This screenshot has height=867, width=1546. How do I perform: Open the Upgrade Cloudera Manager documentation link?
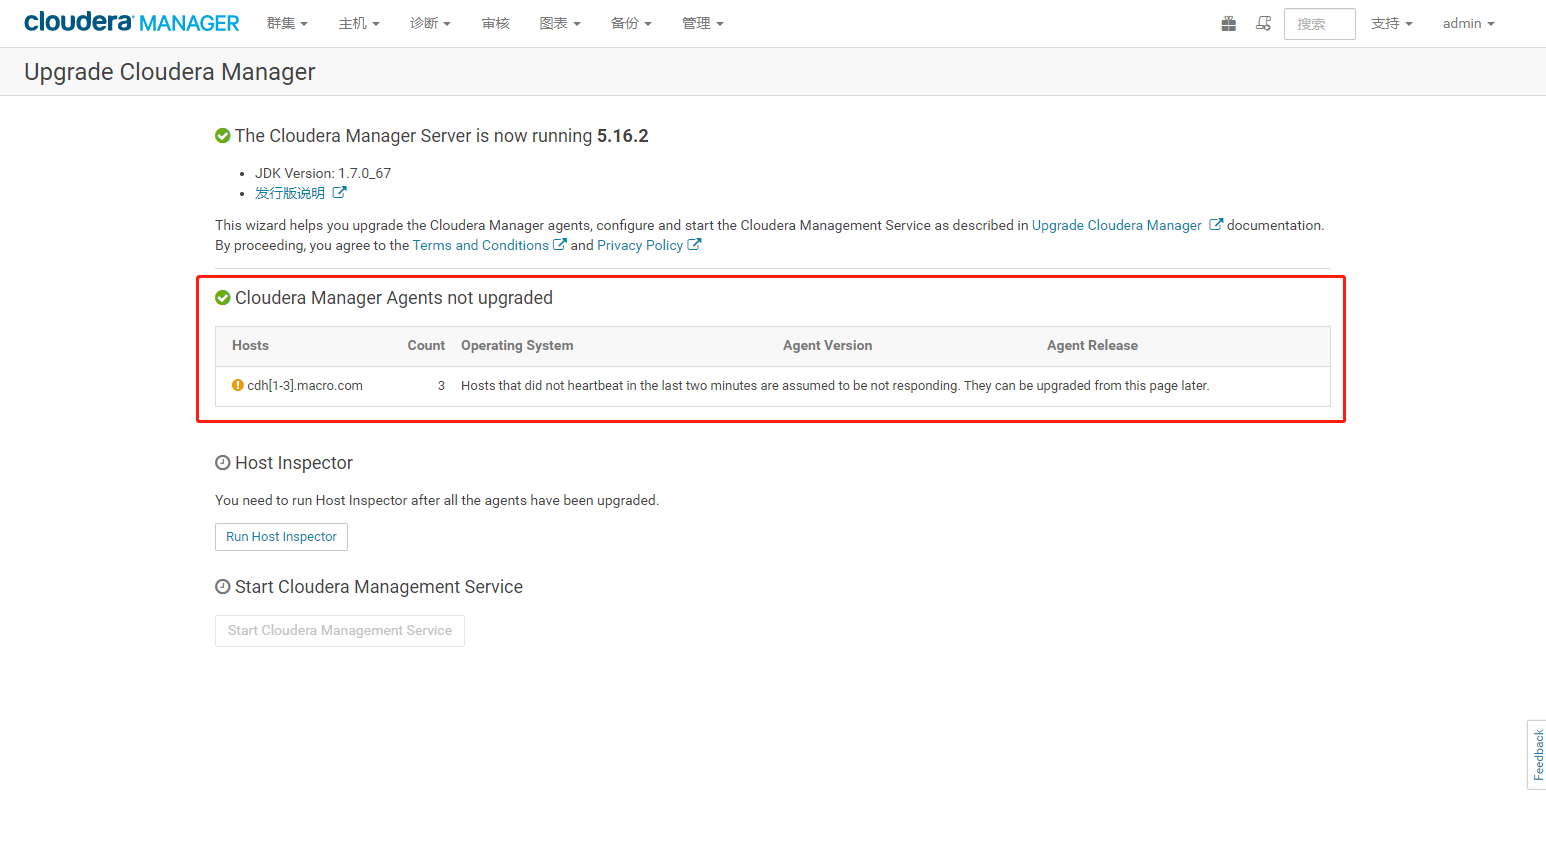pyautogui.click(x=1117, y=225)
